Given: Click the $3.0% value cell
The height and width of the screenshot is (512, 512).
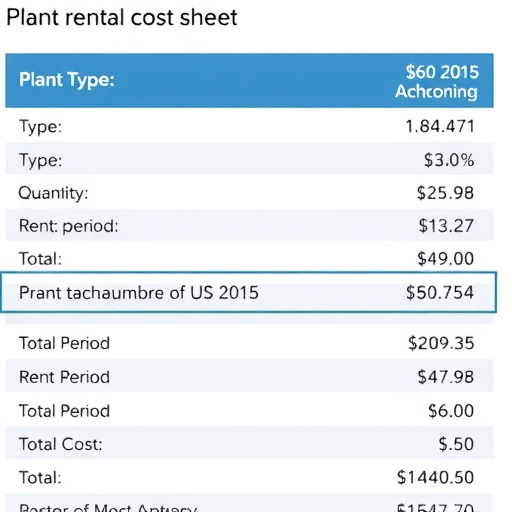Looking at the screenshot, I should (x=449, y=160).
